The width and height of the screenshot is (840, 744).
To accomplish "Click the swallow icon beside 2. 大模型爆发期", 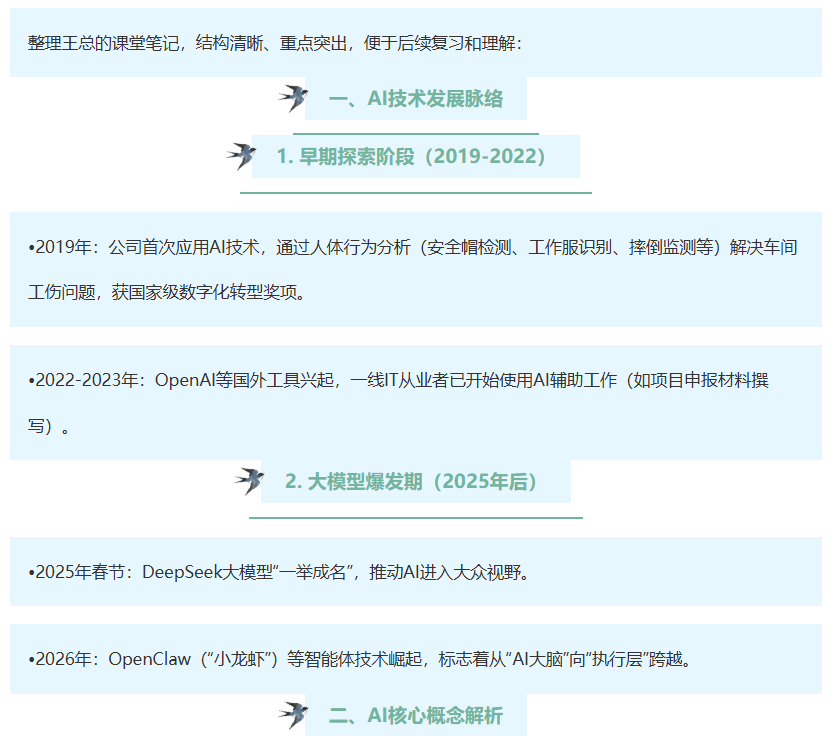I will (x=249, y=481).
